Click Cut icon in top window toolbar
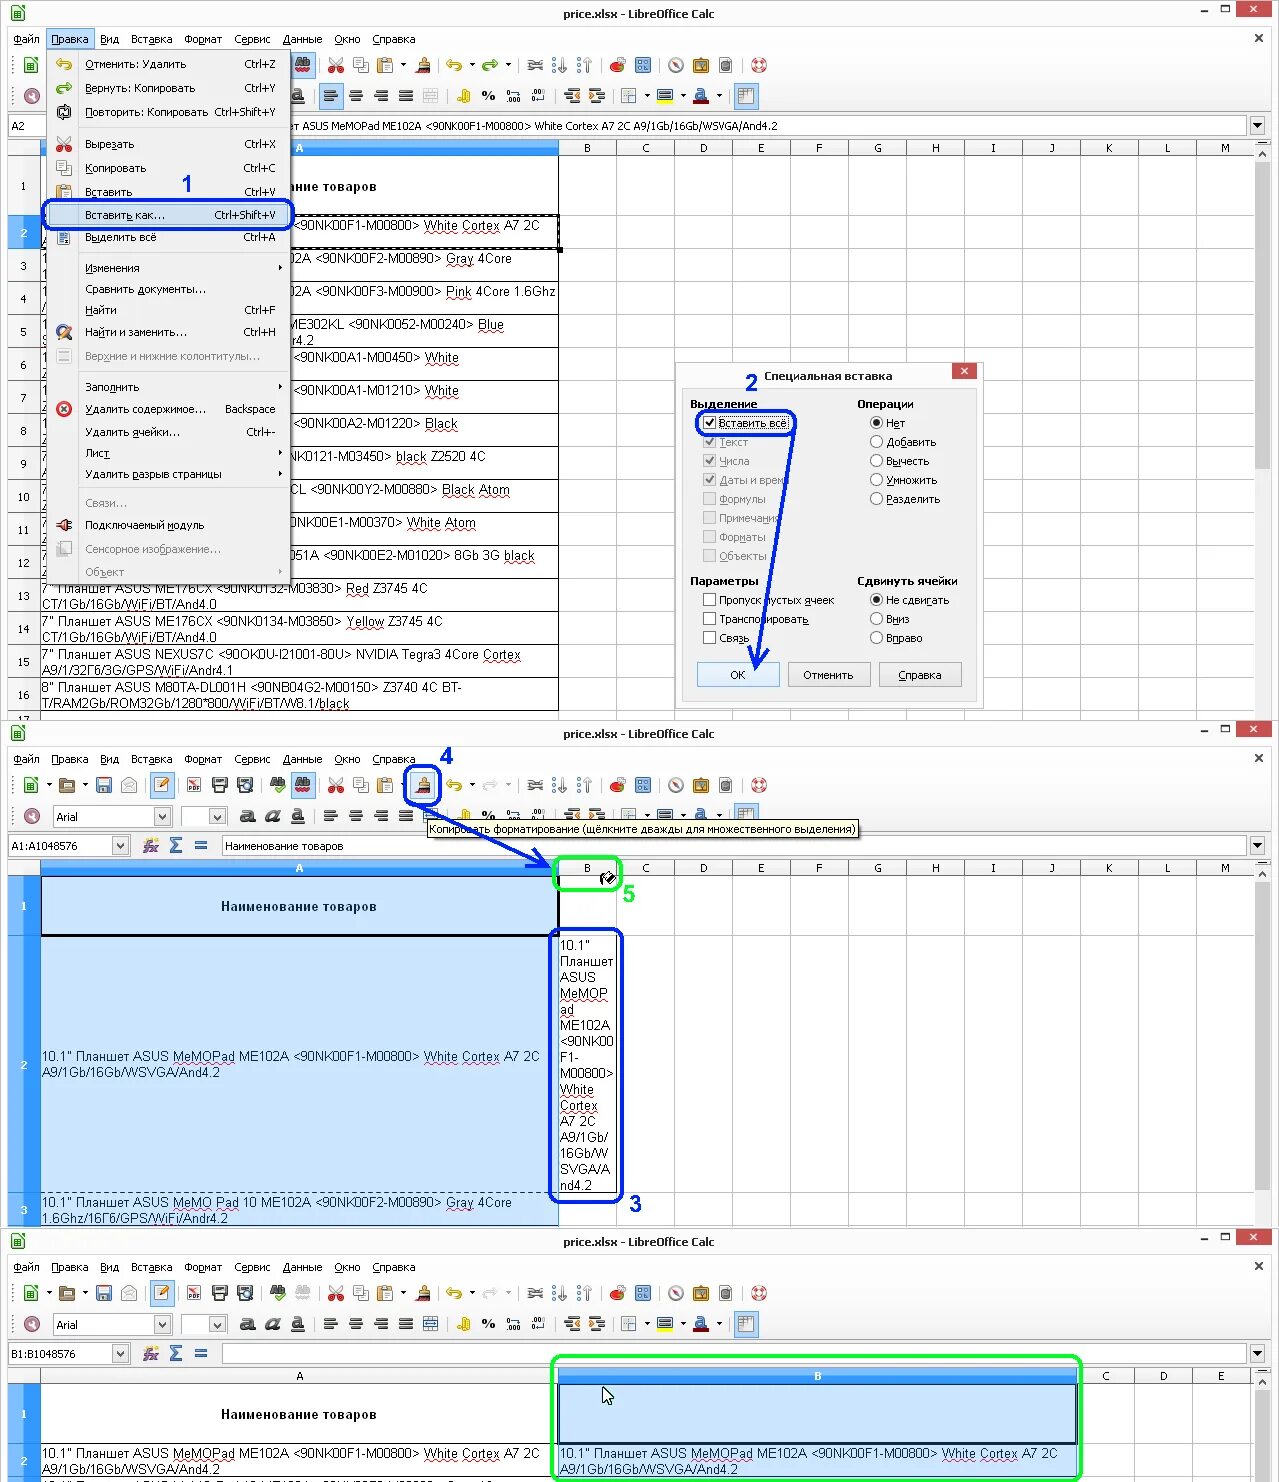 (336, 66)
